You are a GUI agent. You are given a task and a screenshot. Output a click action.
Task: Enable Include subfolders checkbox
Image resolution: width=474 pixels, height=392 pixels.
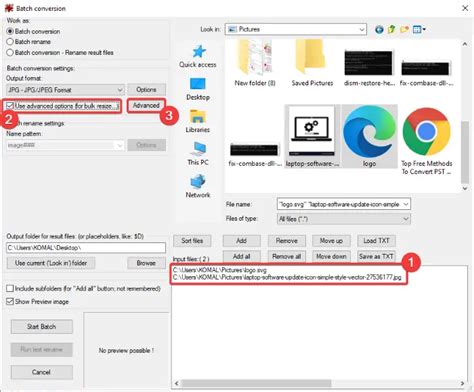point(10,288)
